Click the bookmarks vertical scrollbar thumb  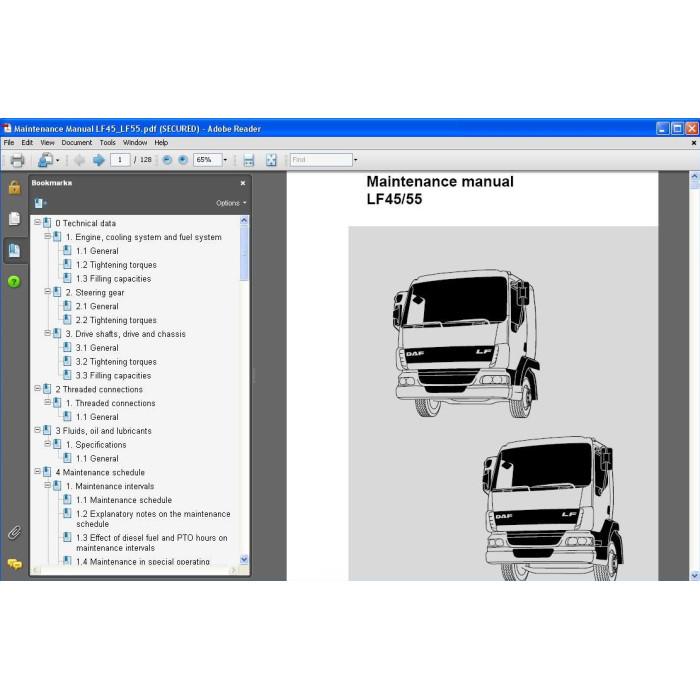(244, 253)
